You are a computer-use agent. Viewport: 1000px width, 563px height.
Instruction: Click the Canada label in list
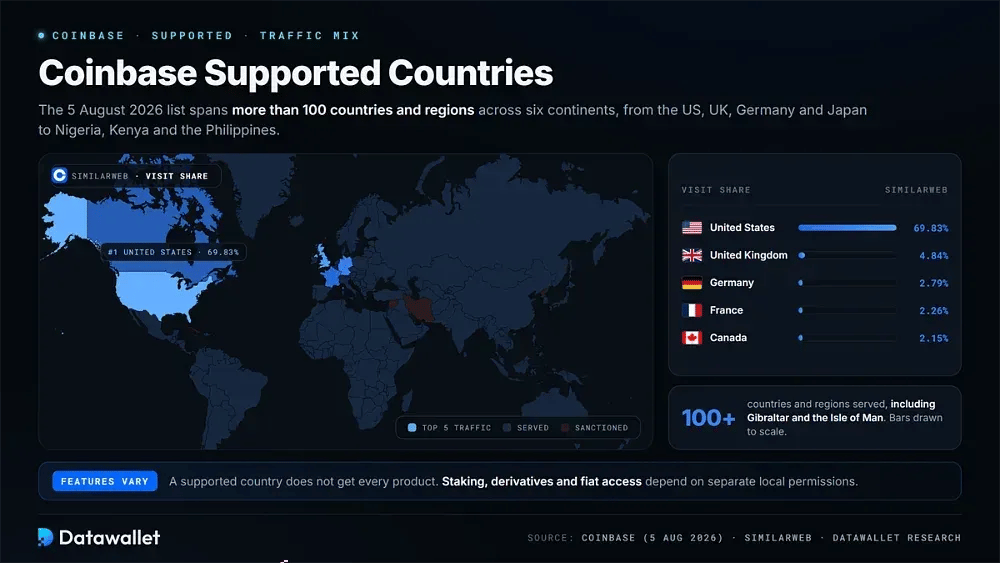(728, 338)
